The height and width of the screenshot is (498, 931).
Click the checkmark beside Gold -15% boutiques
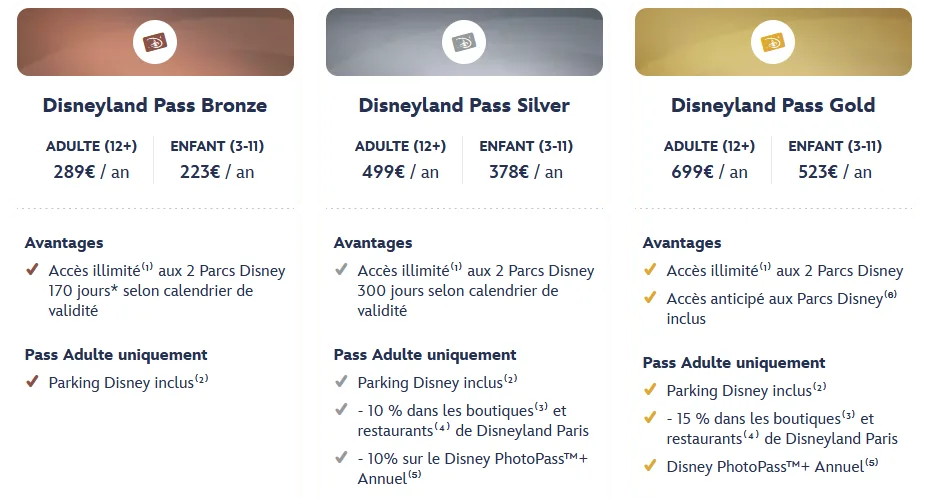click(x=650, y=418)
